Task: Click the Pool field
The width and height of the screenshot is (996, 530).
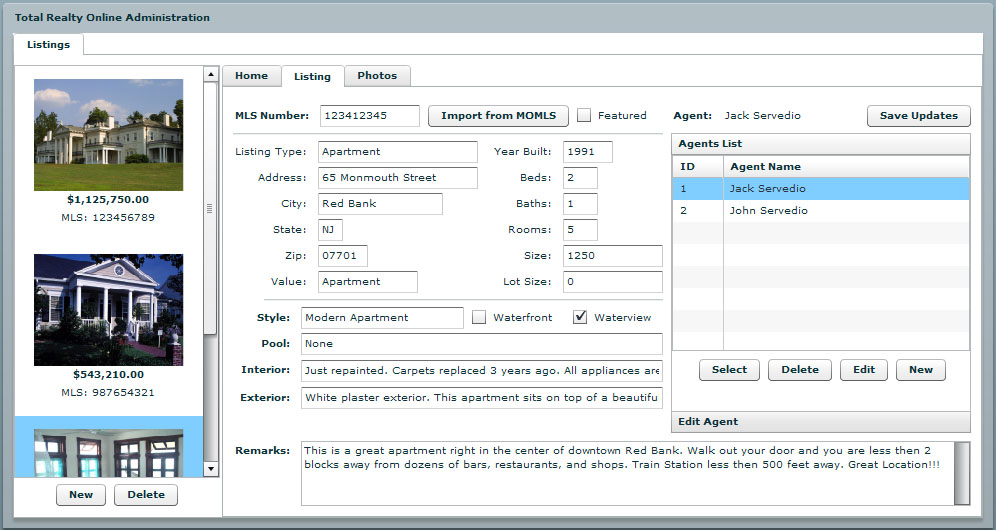Action: point(481,344)
